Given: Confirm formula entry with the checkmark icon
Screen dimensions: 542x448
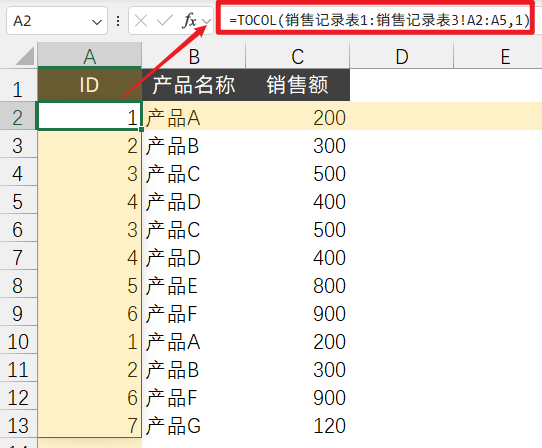Looking at the screenshot, I should 165,21.
